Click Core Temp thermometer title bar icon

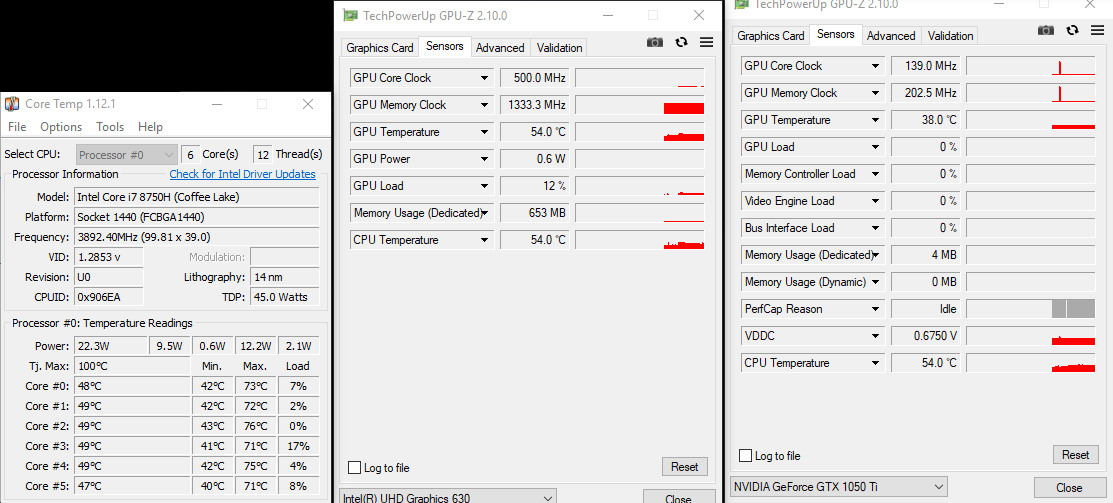point(12,104)
